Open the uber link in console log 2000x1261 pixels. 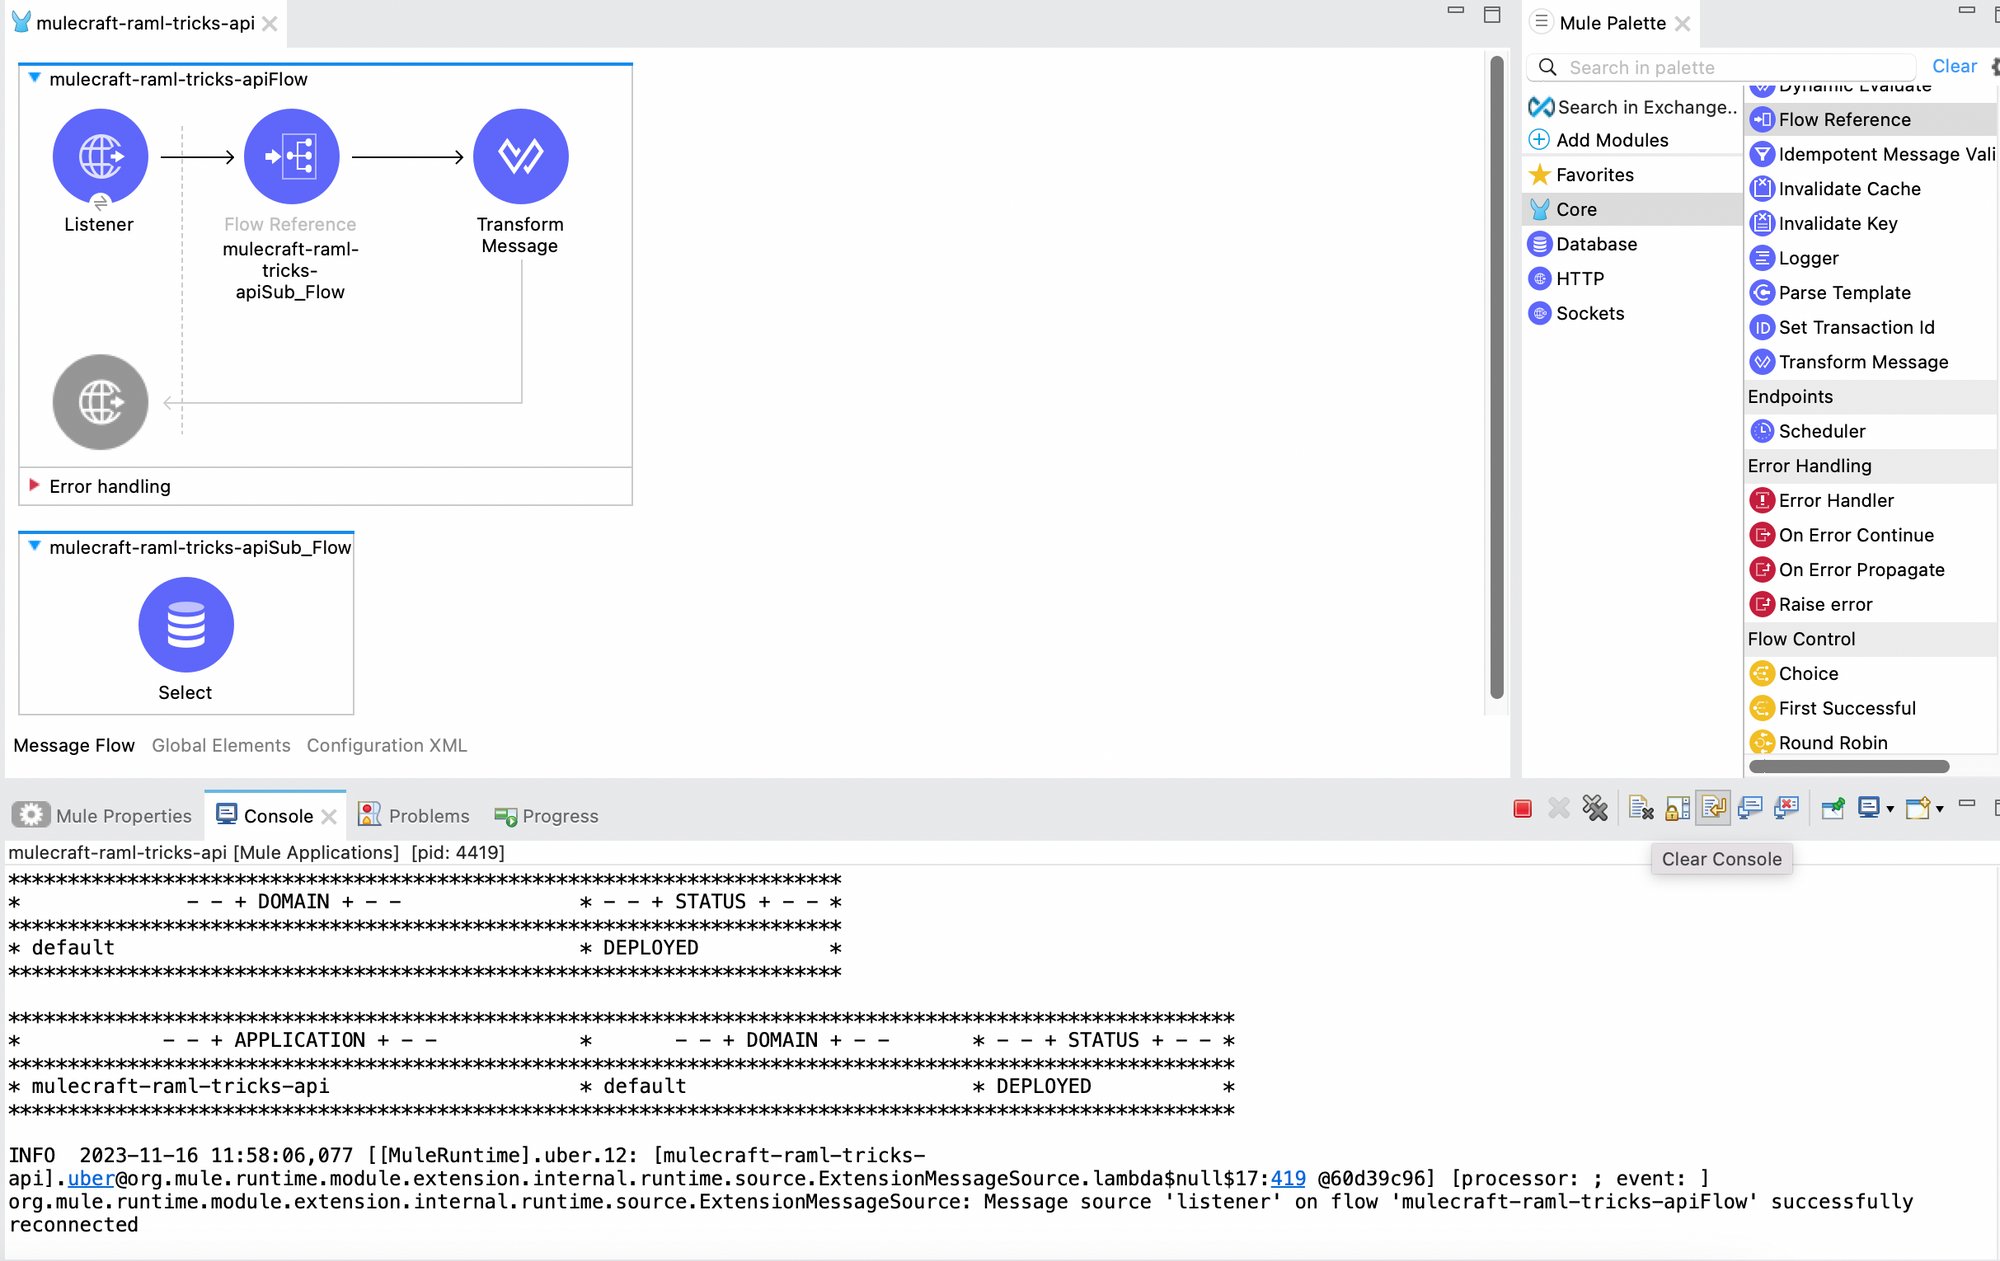pos(90,1178)
